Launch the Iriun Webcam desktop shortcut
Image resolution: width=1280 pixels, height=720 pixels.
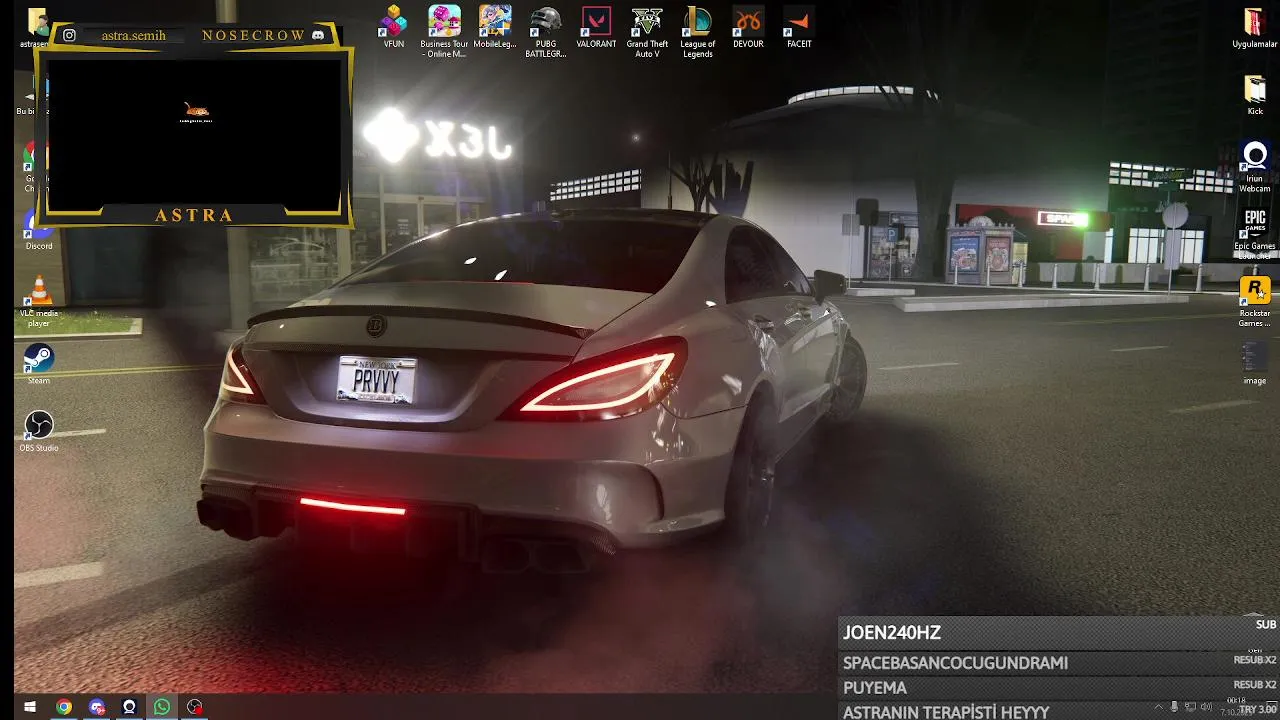pyautogui.click(x=1255, y=166)
